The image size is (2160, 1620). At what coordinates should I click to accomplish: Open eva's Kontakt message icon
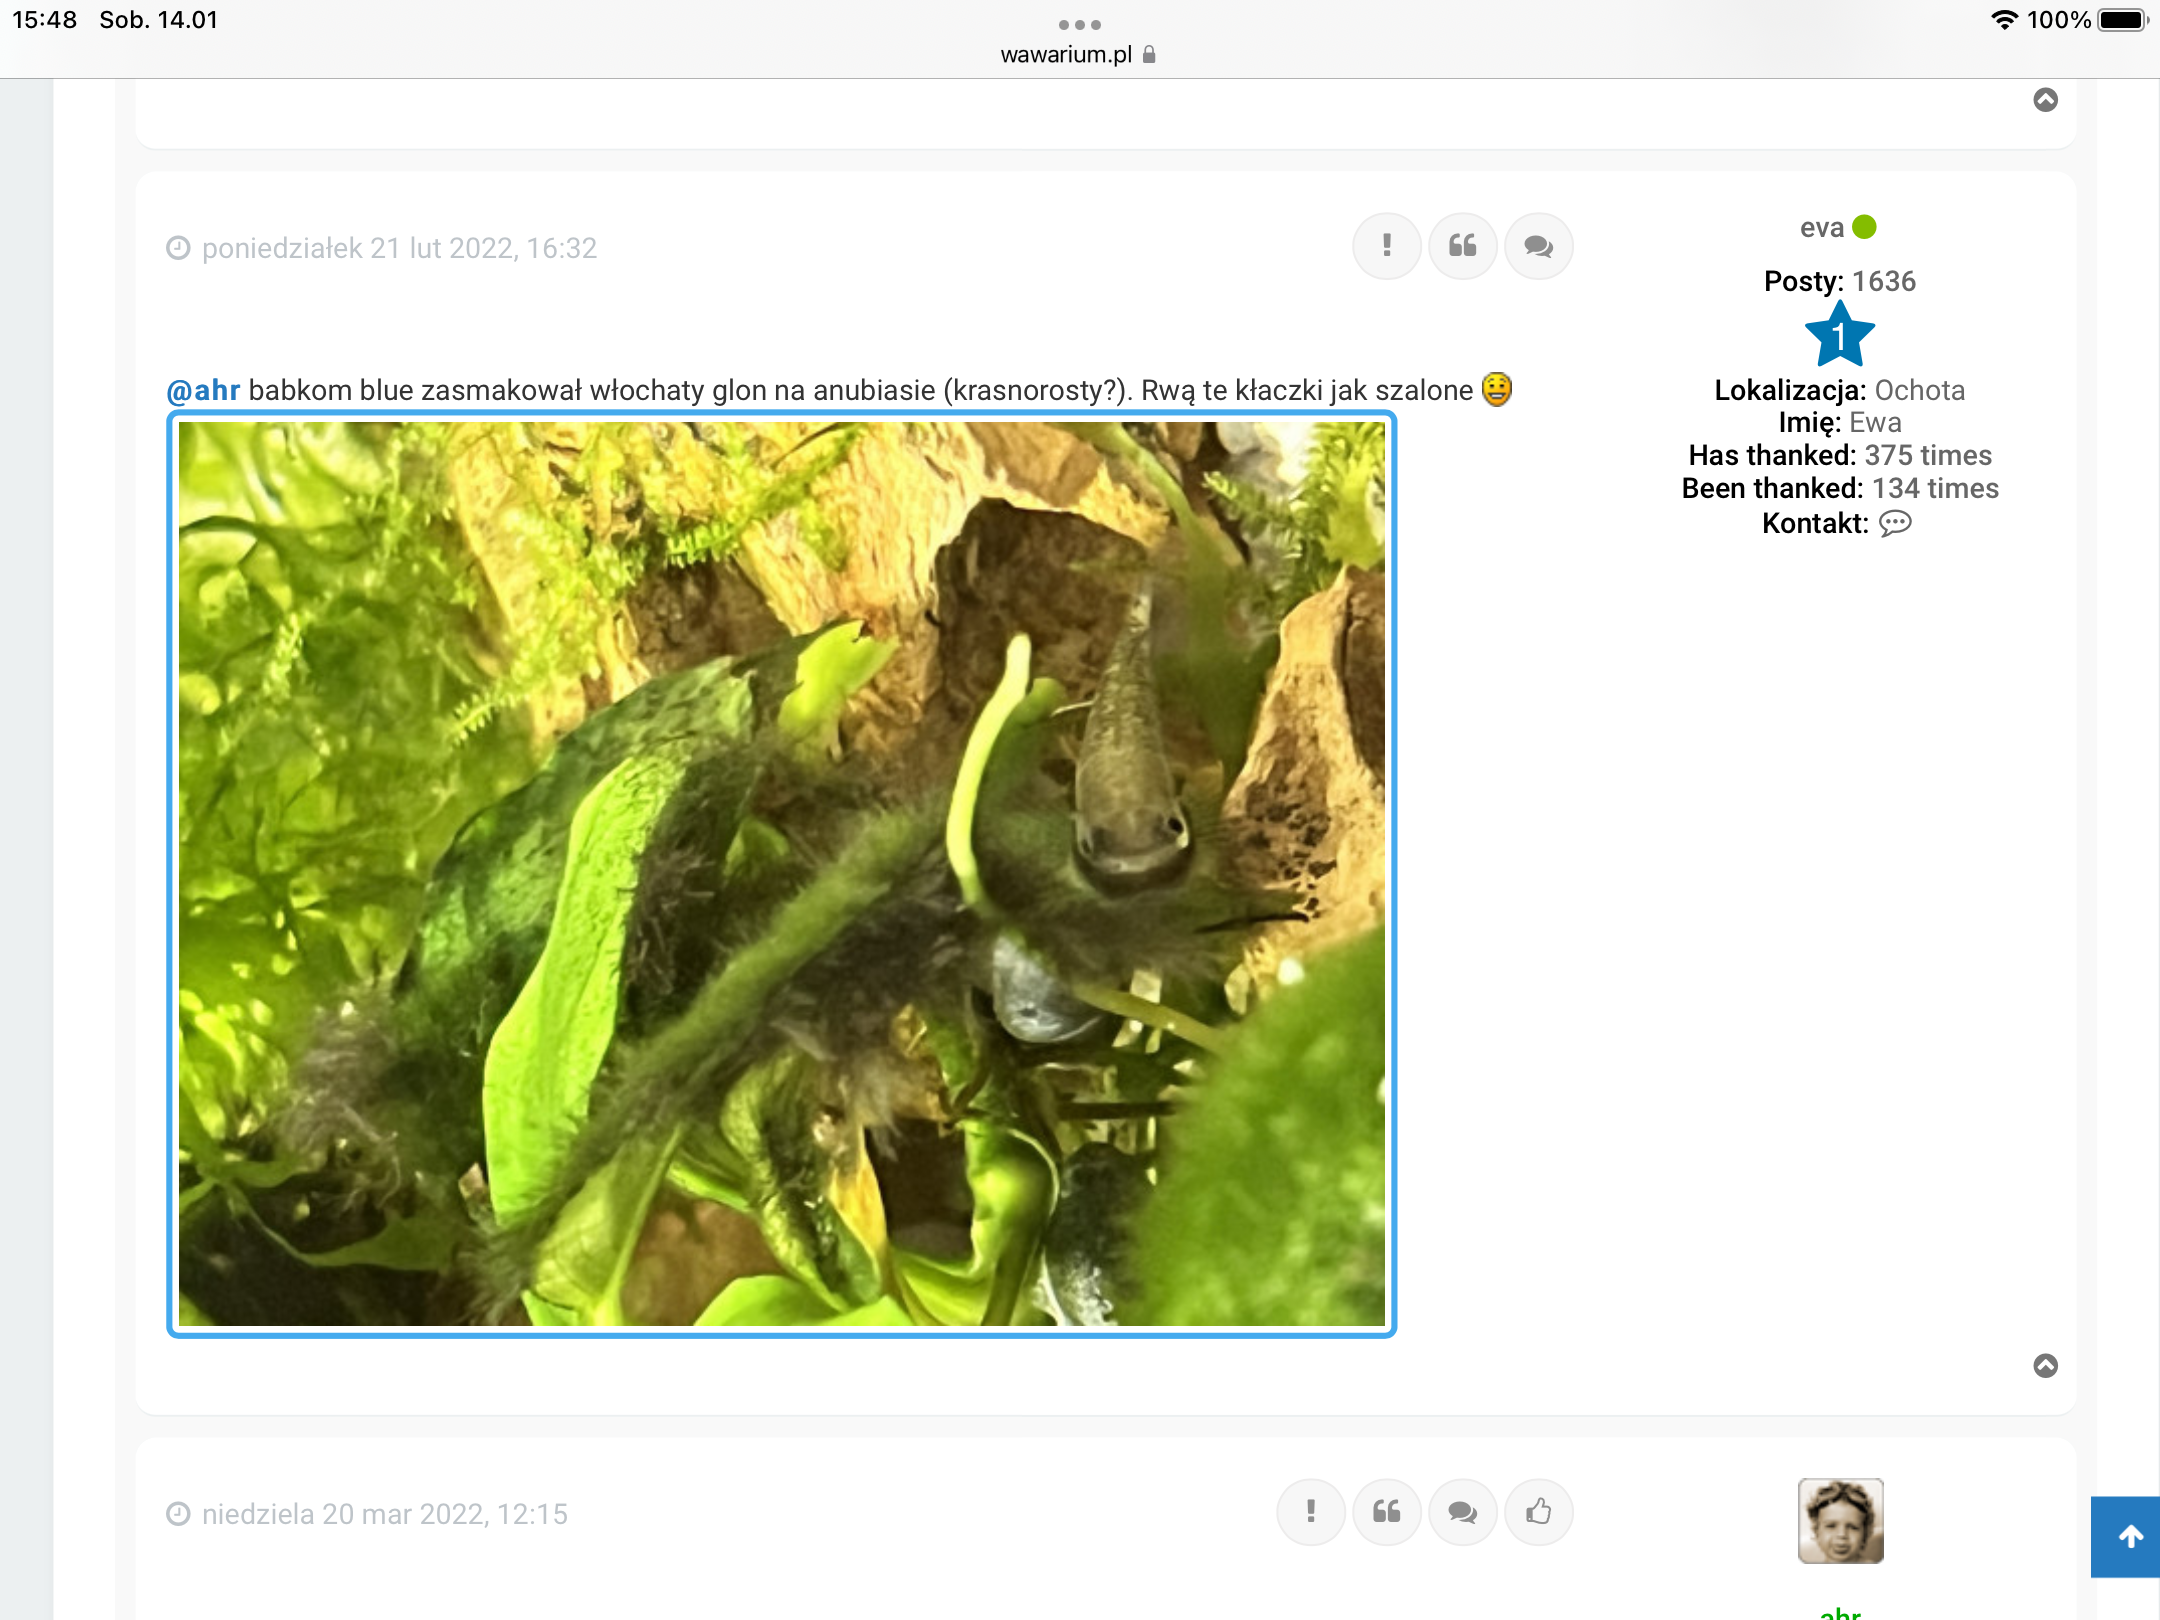click(1894, 523)
